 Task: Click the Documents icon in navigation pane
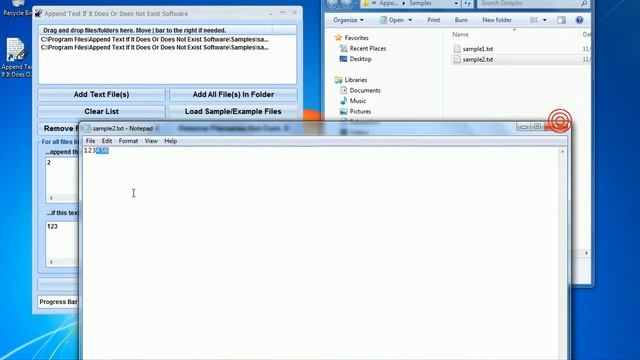(344, 91)
